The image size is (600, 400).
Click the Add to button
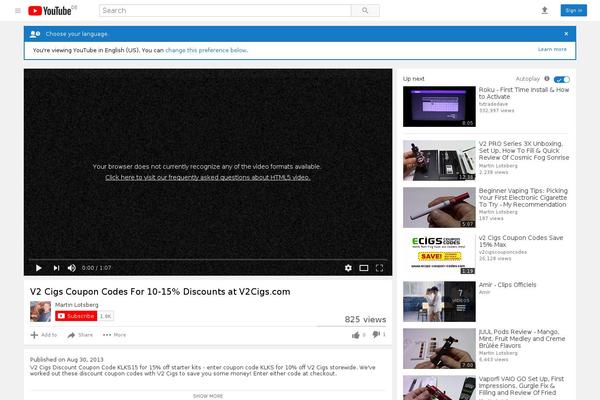pos(44,335)
